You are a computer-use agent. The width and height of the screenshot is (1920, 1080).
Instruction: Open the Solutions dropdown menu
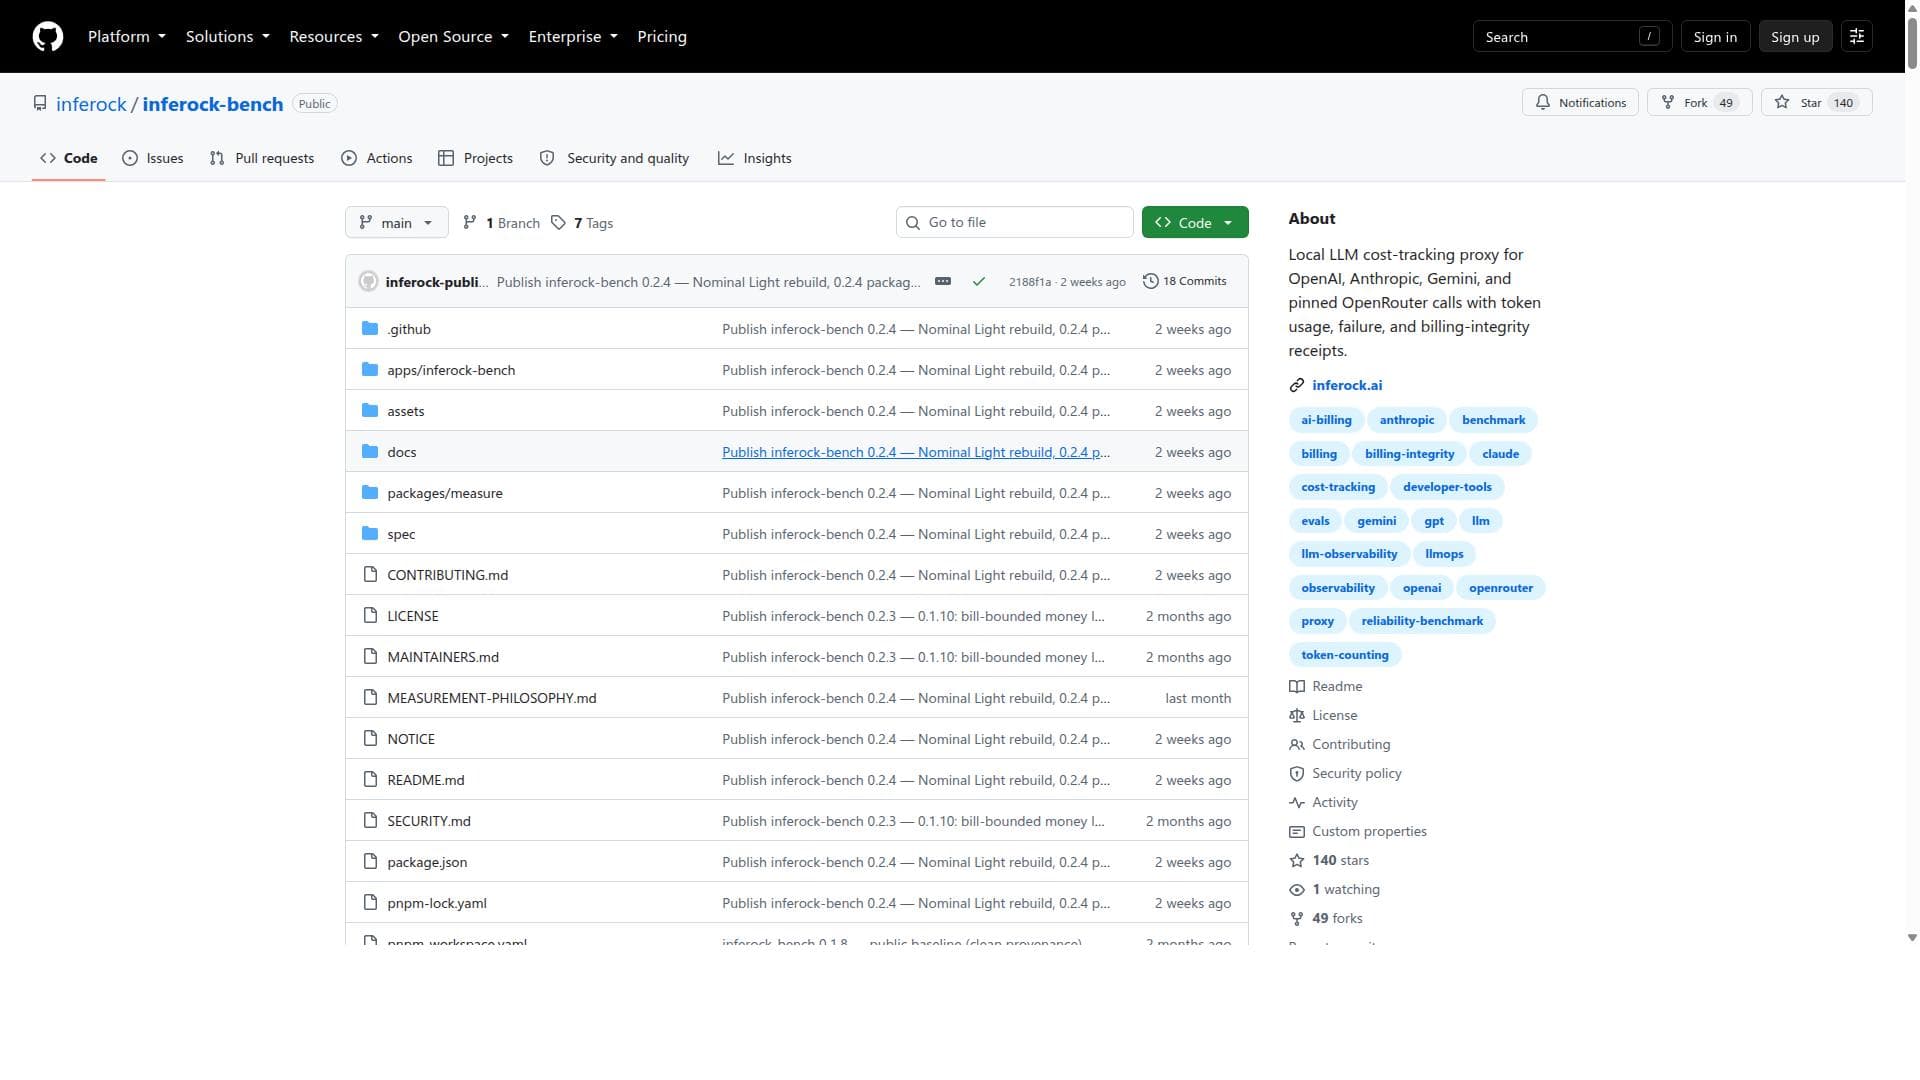pos(228,37)
